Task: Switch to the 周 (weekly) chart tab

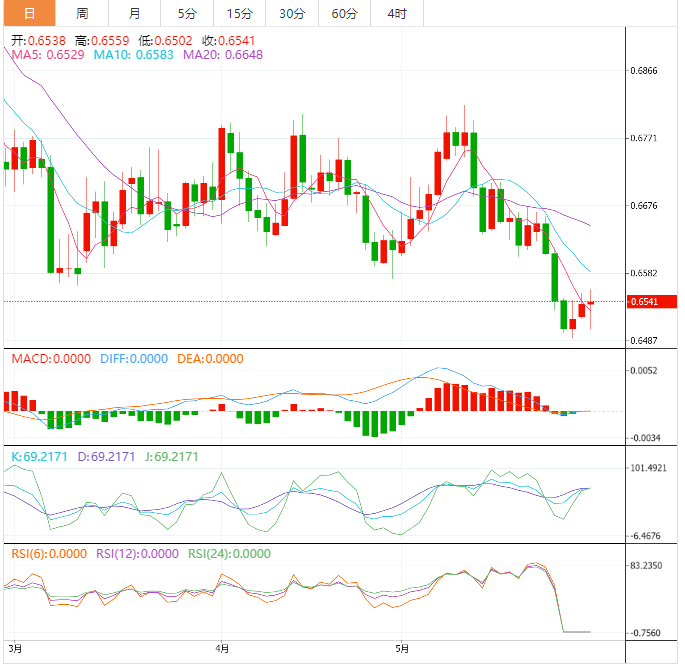Action: pos(82,13)
